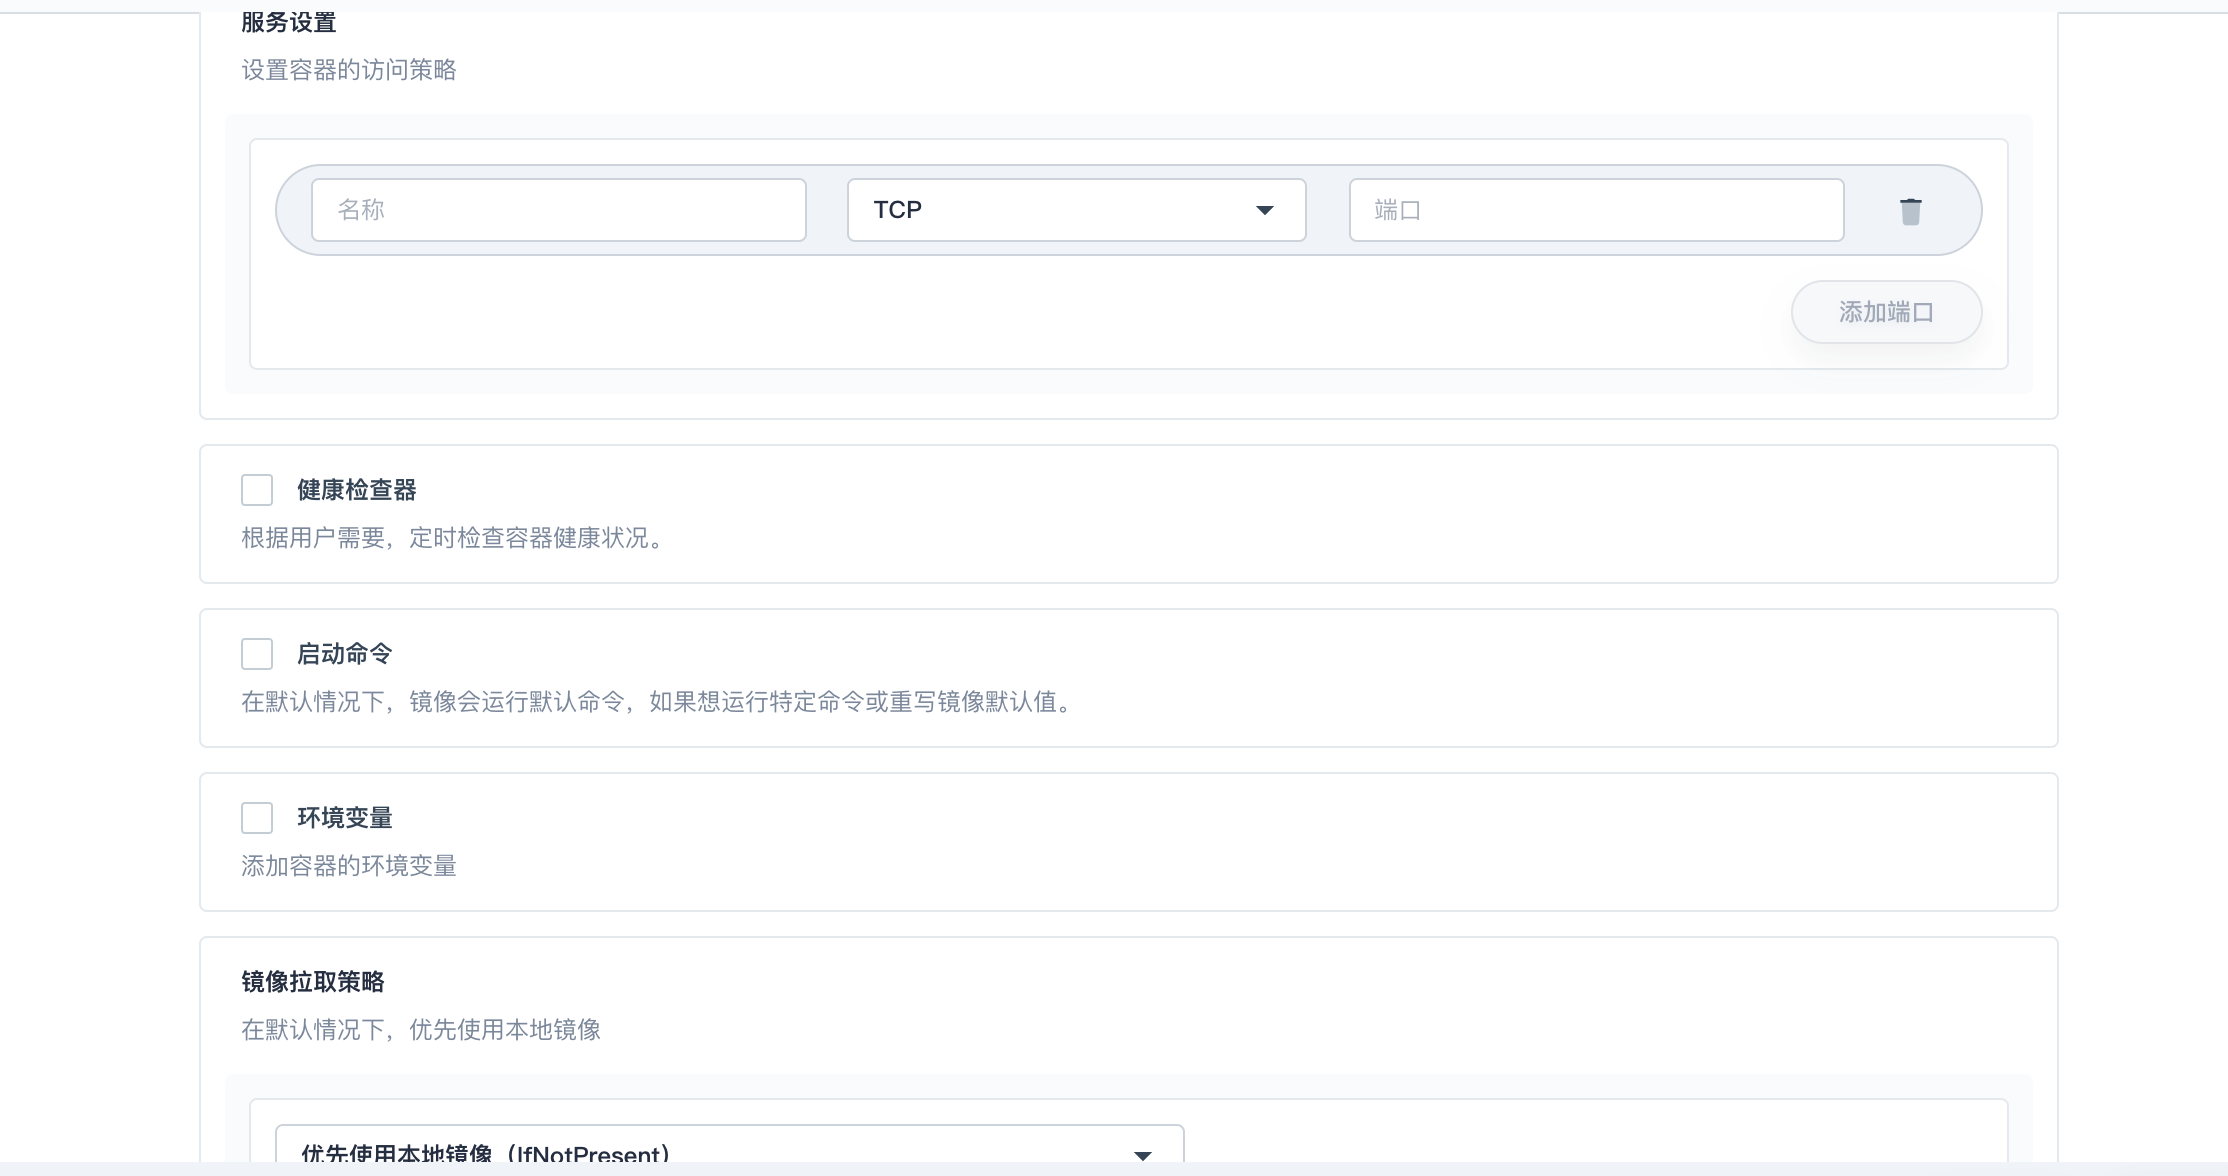
Task: Click the 添加容器的环境变量 description
Action: pyautogui.click(x=349, y=866)
